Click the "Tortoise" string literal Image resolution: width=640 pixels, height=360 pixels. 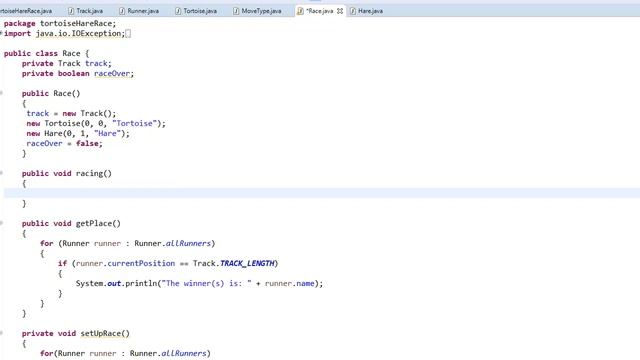tap(134, 123)
